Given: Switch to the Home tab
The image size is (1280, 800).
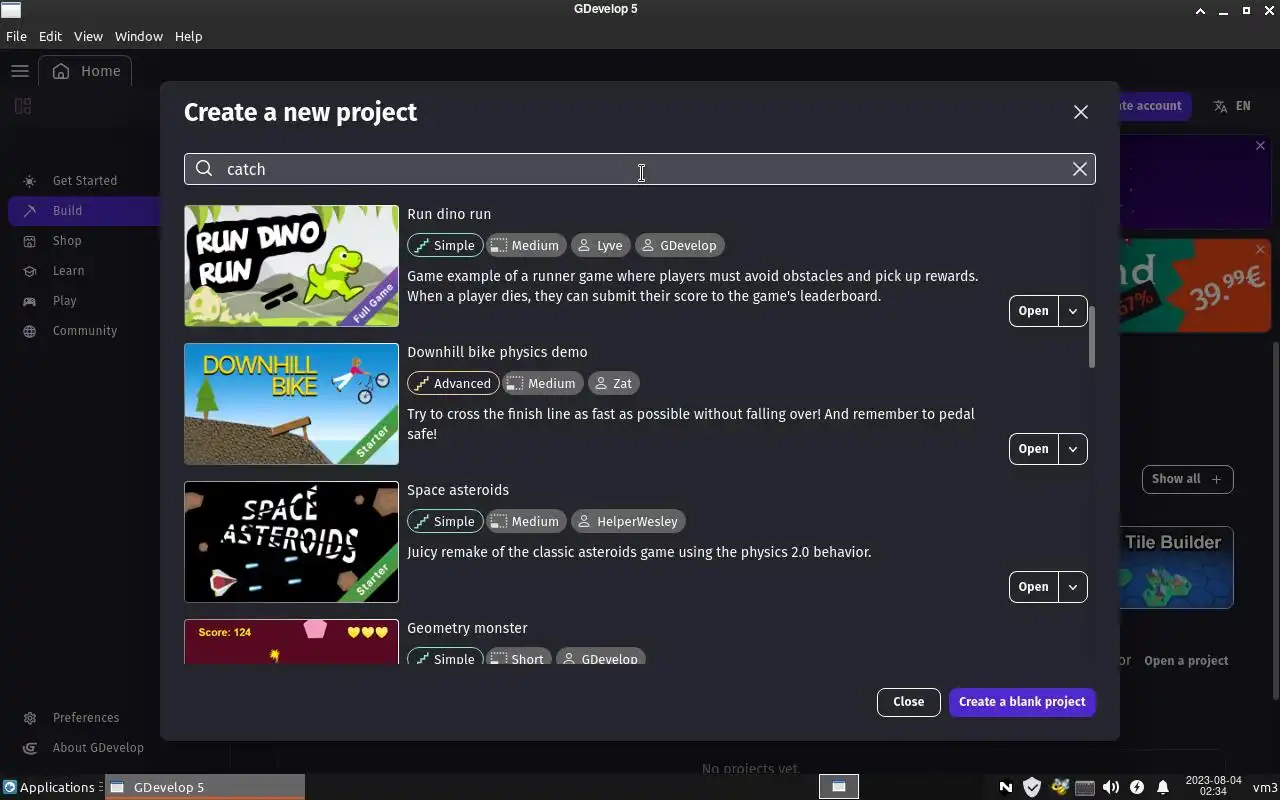Looking at the screenshot, I should tap(86, 71).
